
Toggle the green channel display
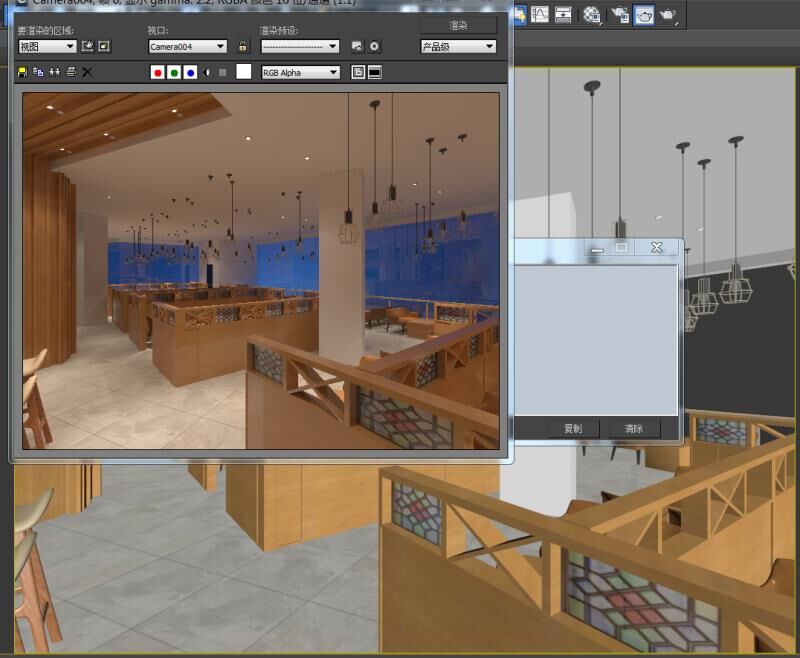point(174,72)
